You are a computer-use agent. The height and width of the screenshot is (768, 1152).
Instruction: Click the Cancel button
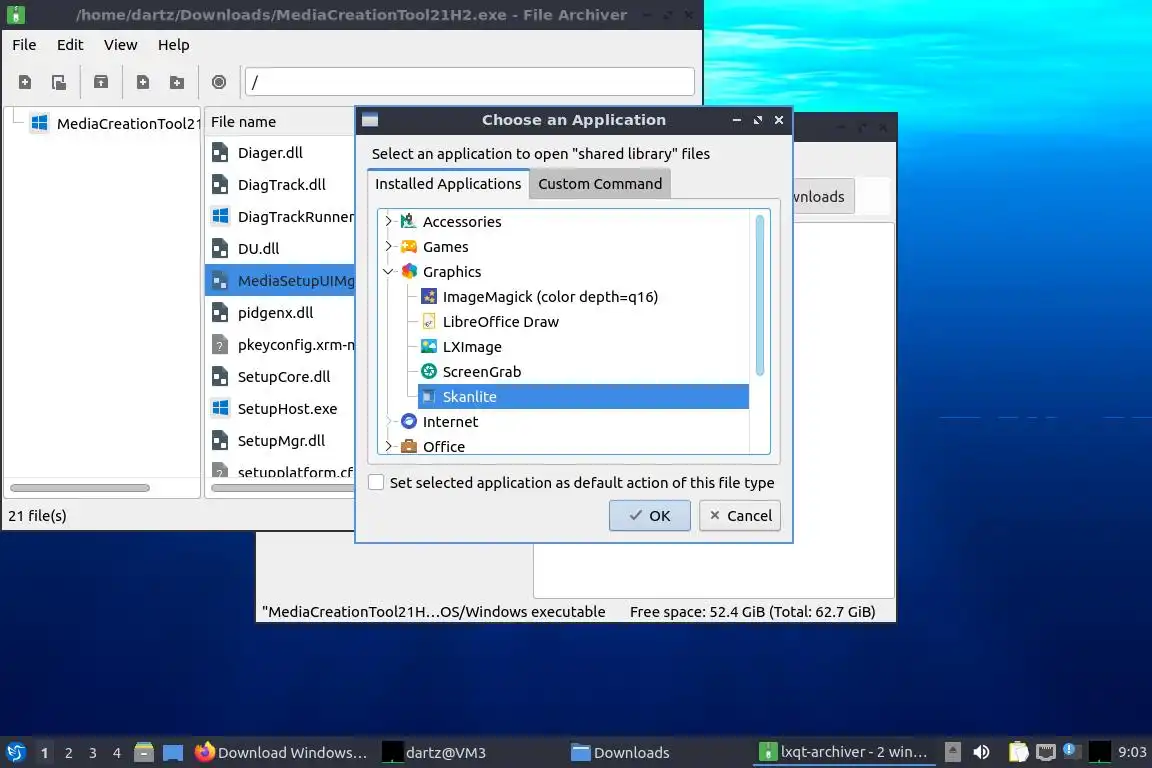[740, 515]
